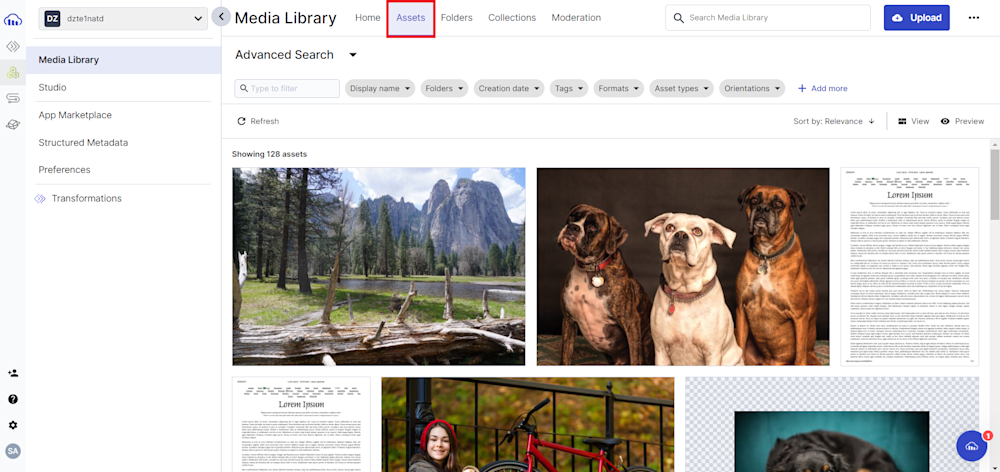Open the left rail icon below the Asset Management icon
This screenshot has width=1000, height=472.
(13, 98)
